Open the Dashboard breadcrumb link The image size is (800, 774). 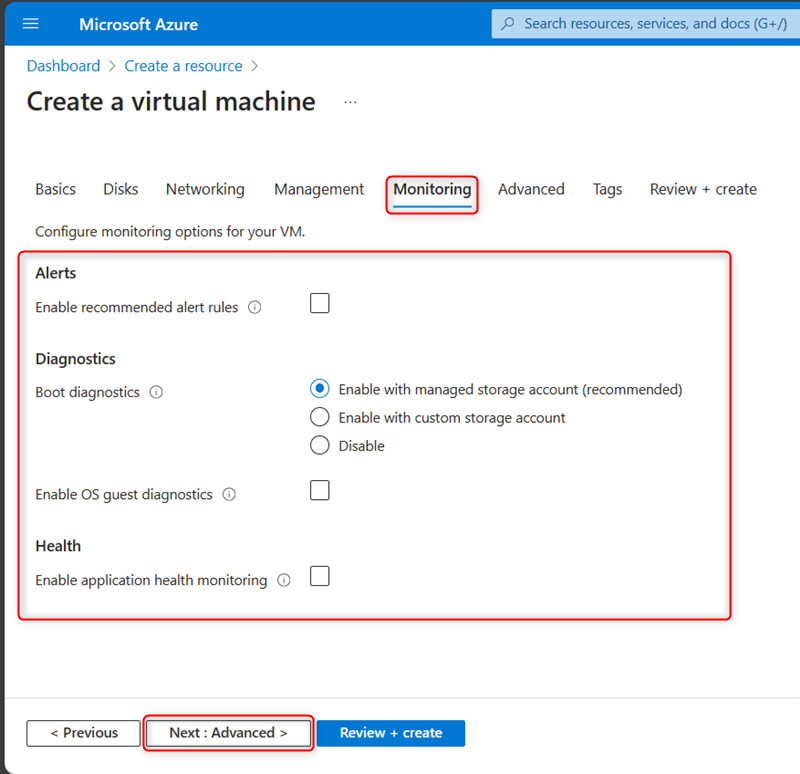tap(63, 65)
